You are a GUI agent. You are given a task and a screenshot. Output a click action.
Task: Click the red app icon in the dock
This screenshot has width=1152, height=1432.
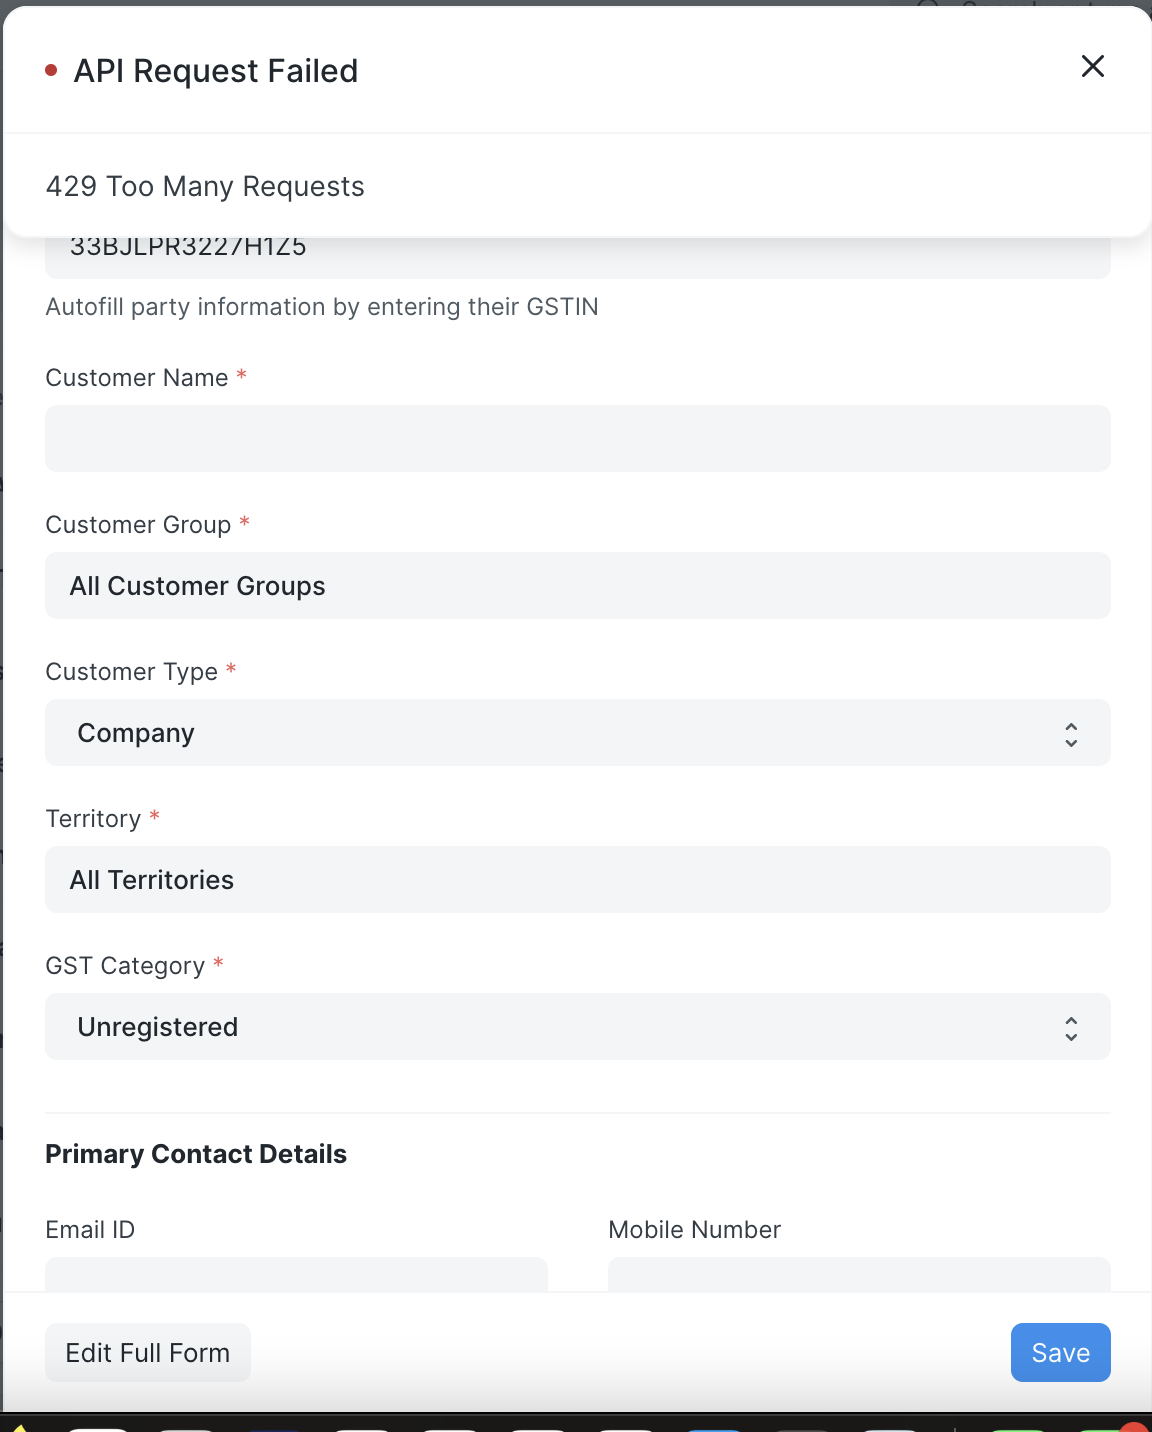click(1135, 1428)
